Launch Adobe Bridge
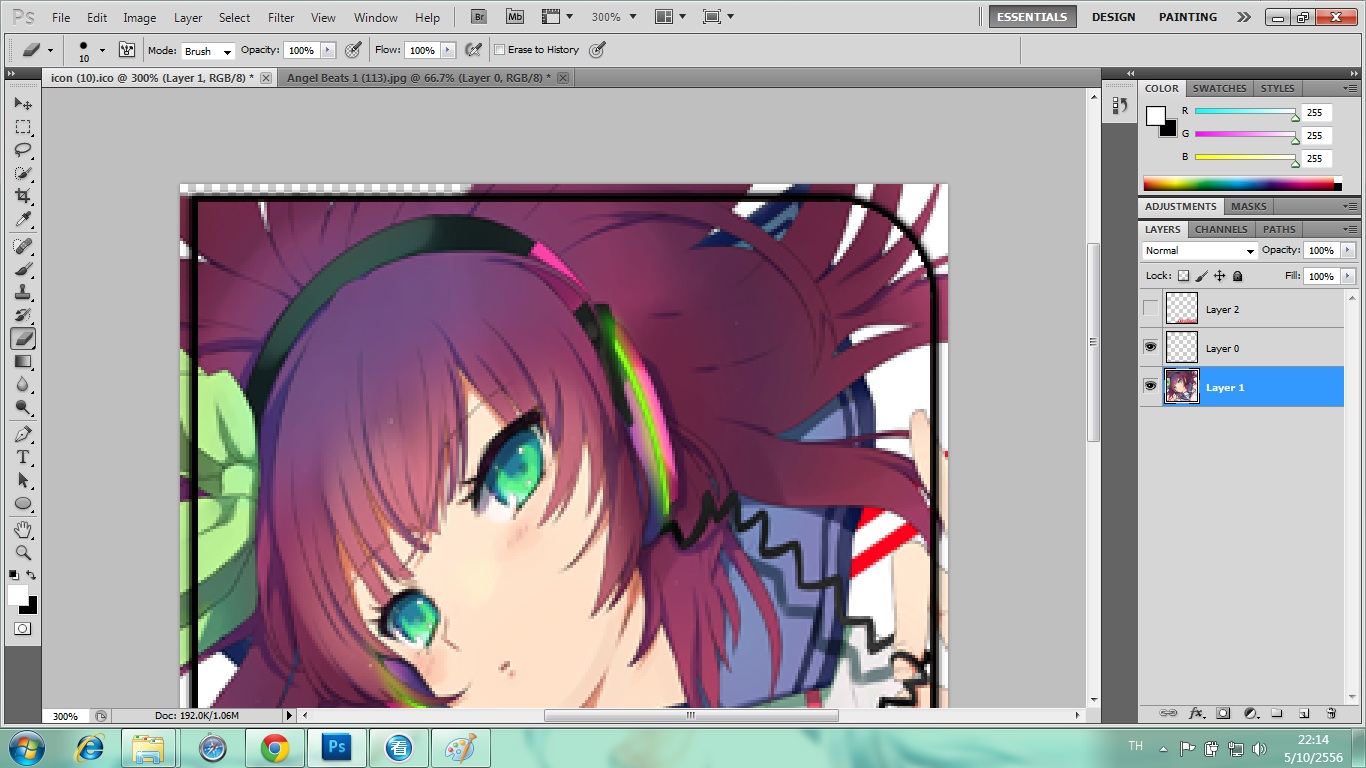Viewport: 1366px width, 768px height. [x=479, y=17]
